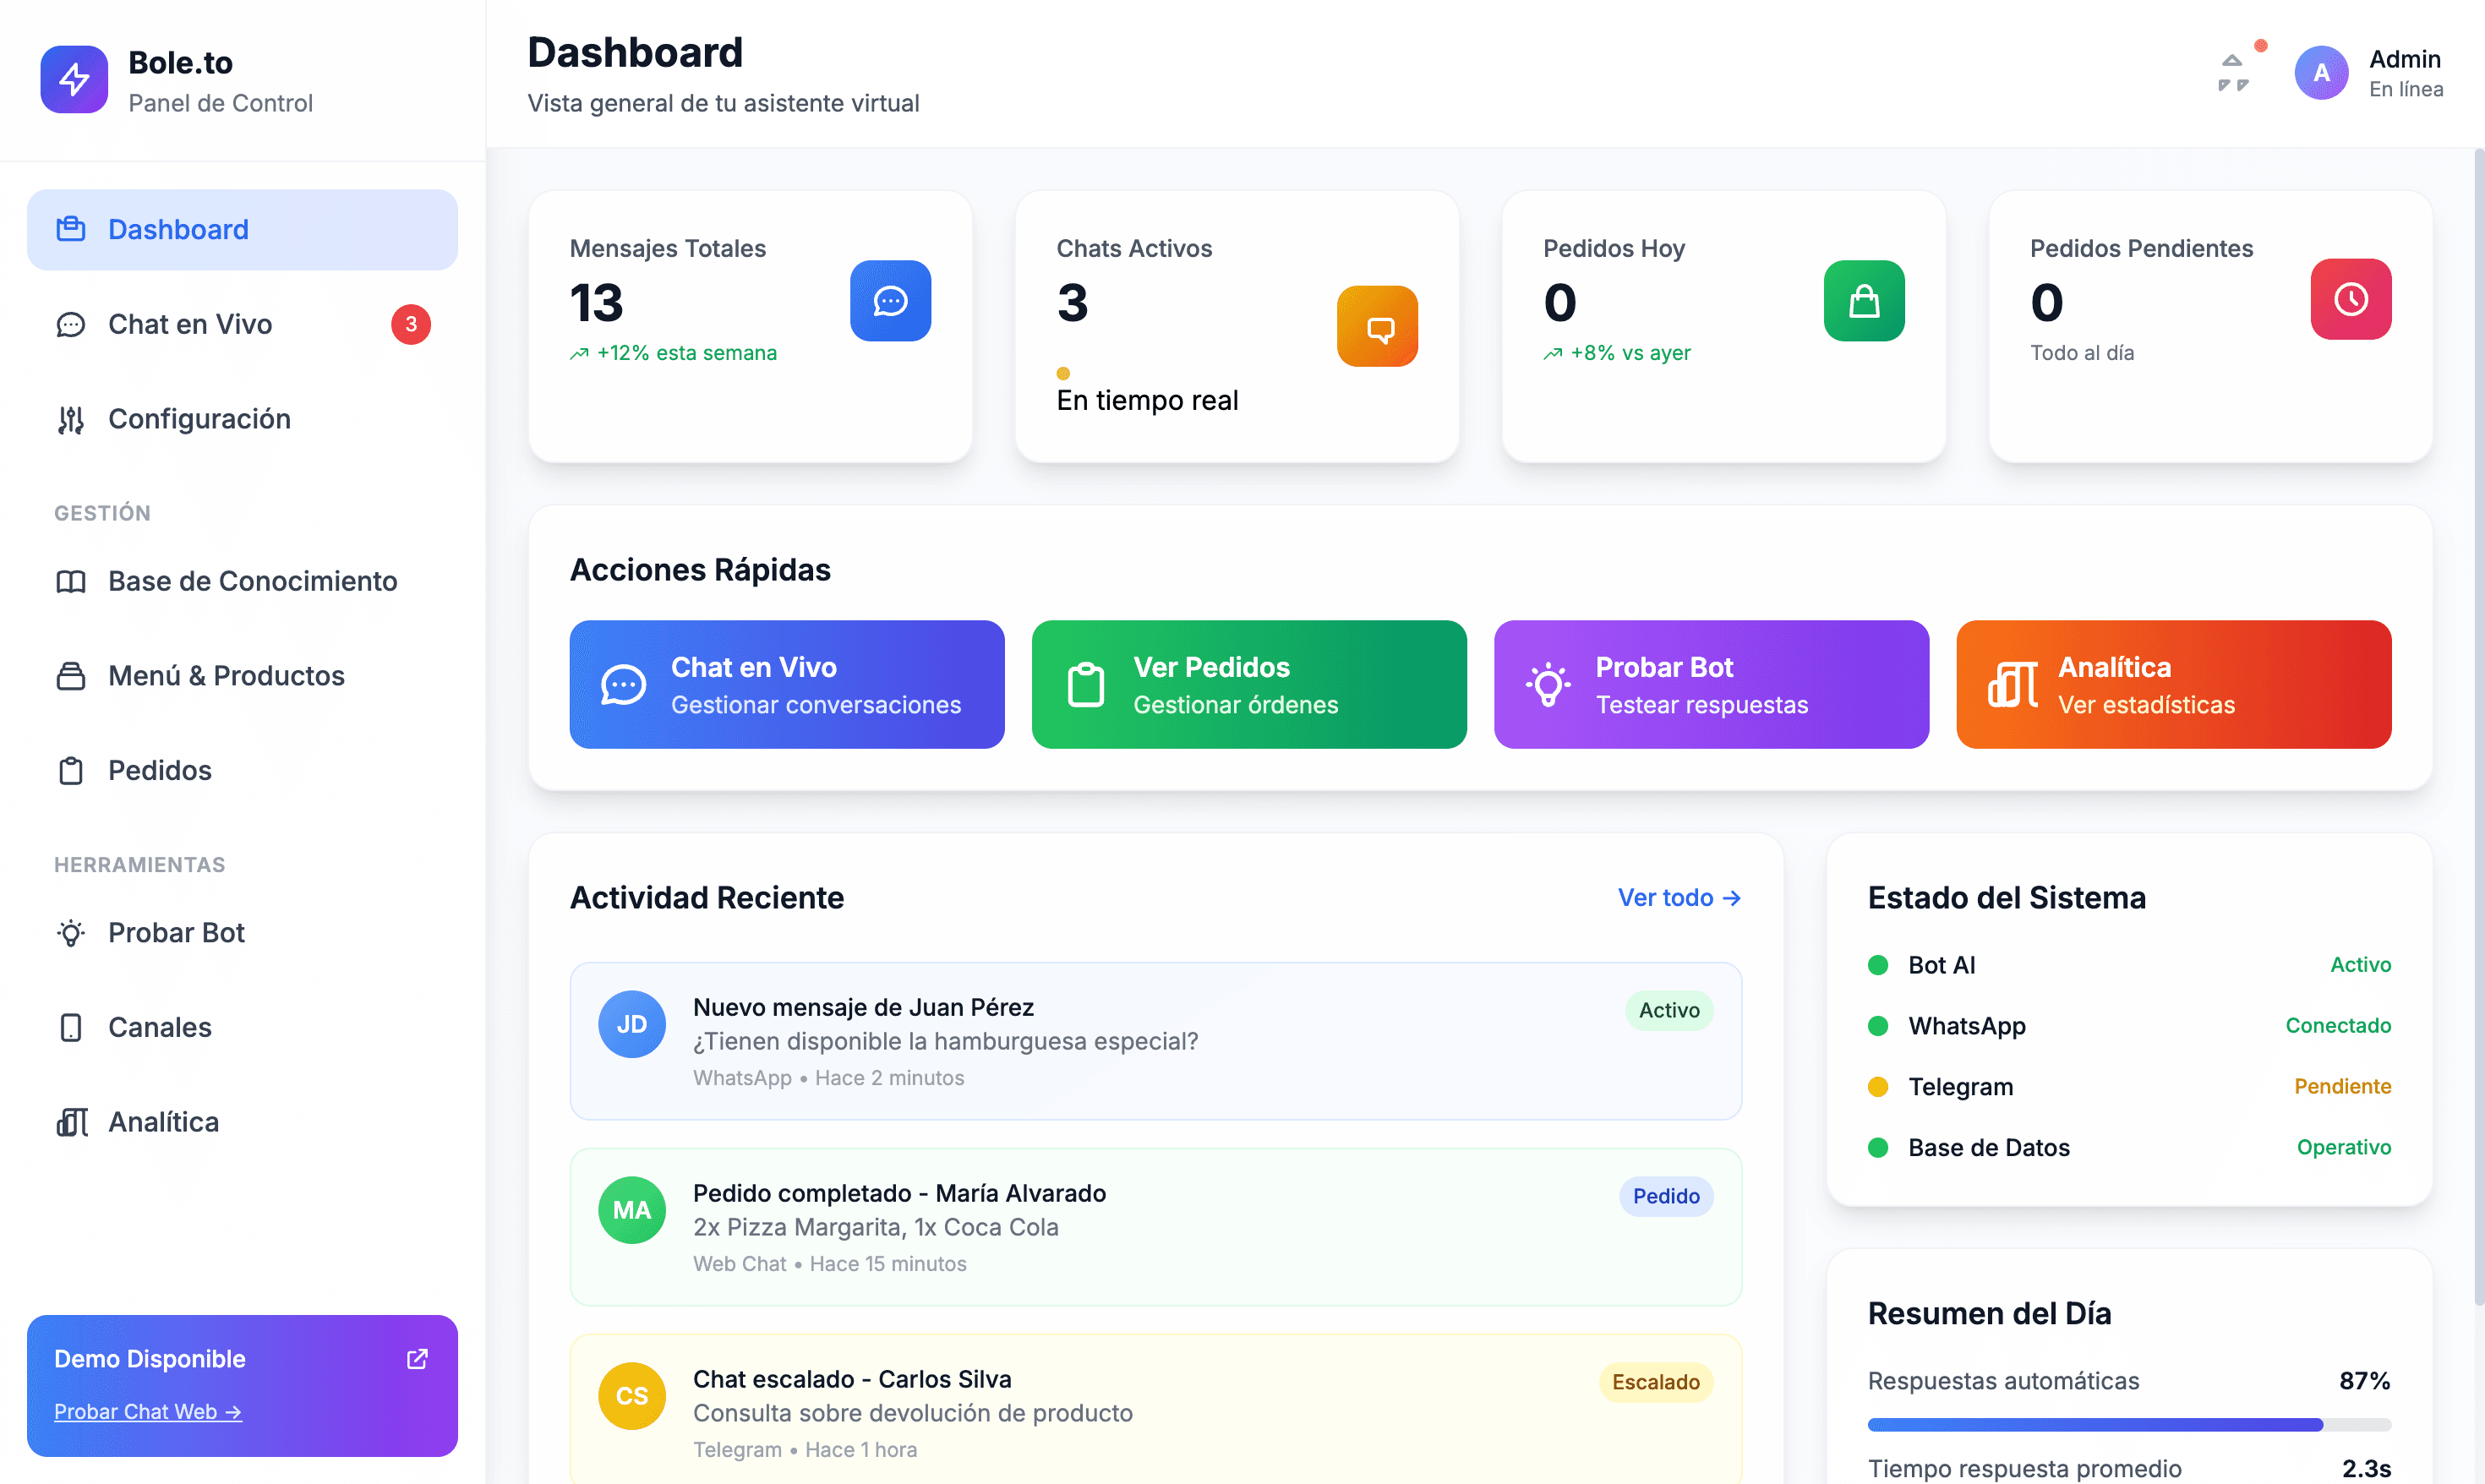
Task: Select the Telegram Pendiente status indicator
Action: coord(1878,1087)
